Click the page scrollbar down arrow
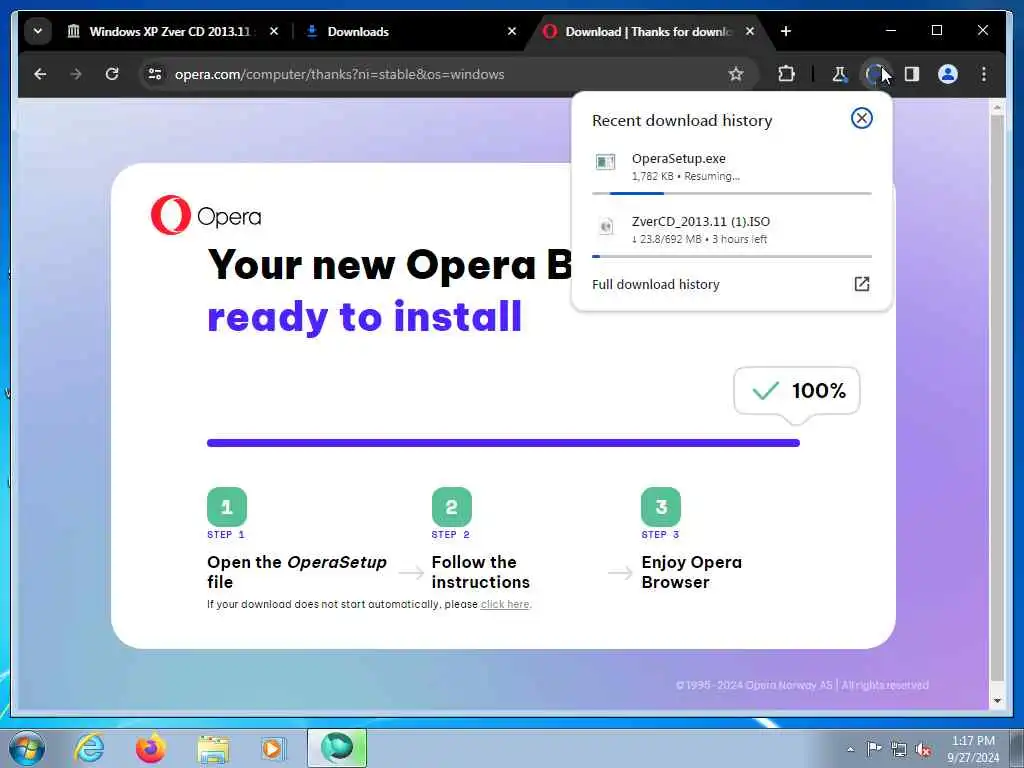This screenshot has height=768, width=1024. pos(997,701)
